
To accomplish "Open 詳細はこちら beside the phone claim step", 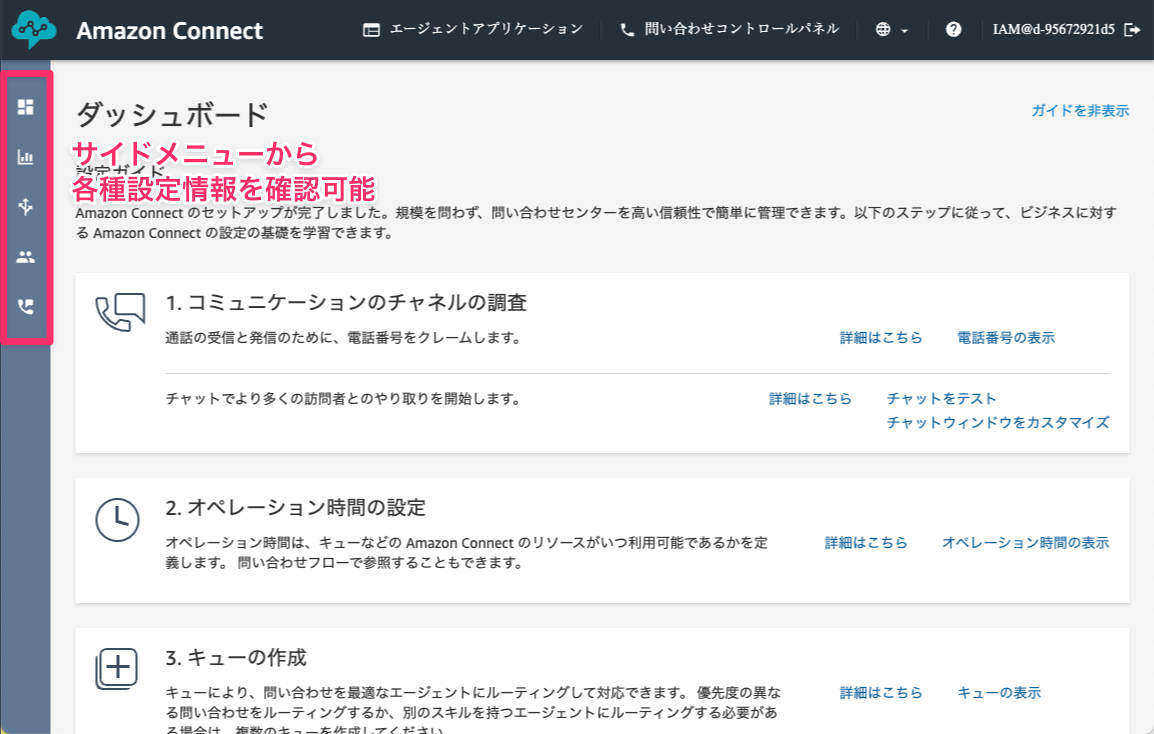I will 881,337.
